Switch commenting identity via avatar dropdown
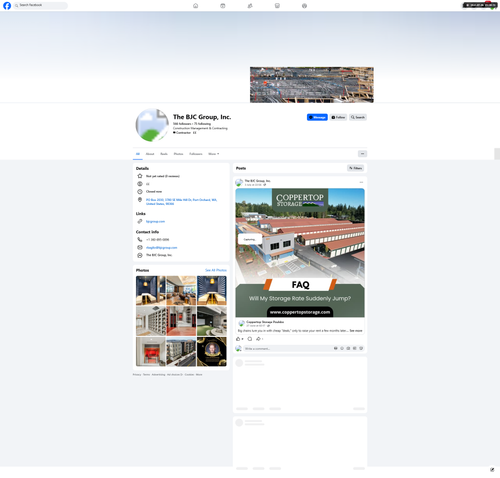This screenshot has height=478, width=500. point(239,349)
